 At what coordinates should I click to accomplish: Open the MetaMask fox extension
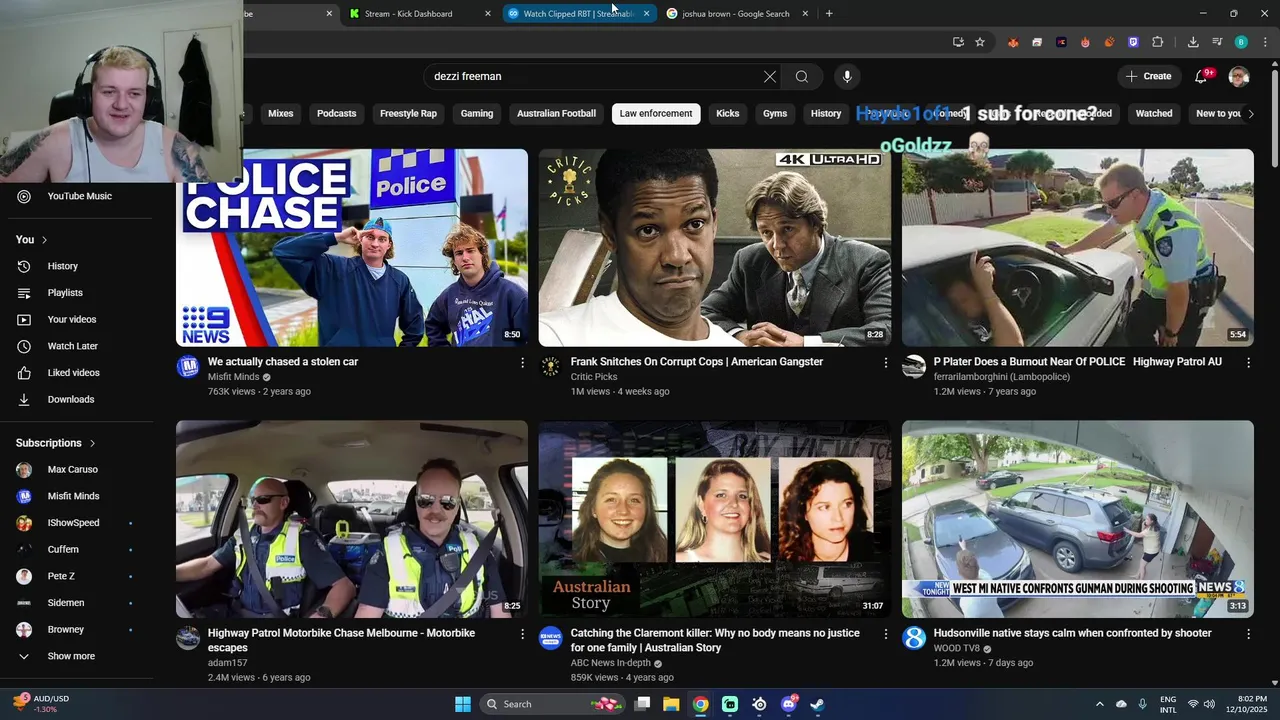(x=1013, y=42)
